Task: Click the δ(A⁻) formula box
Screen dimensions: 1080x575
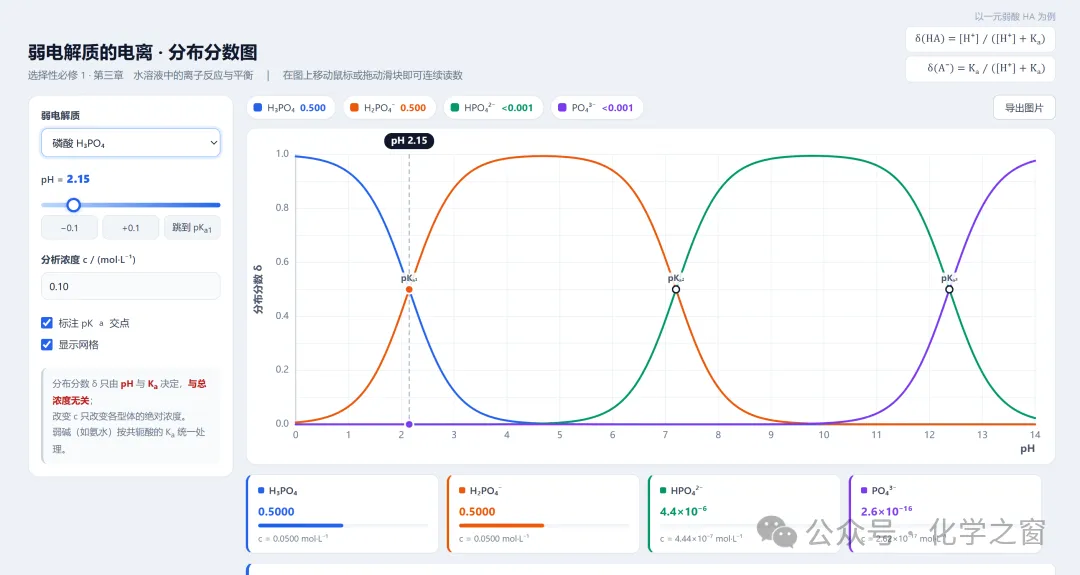Action: tap(980, 68)
